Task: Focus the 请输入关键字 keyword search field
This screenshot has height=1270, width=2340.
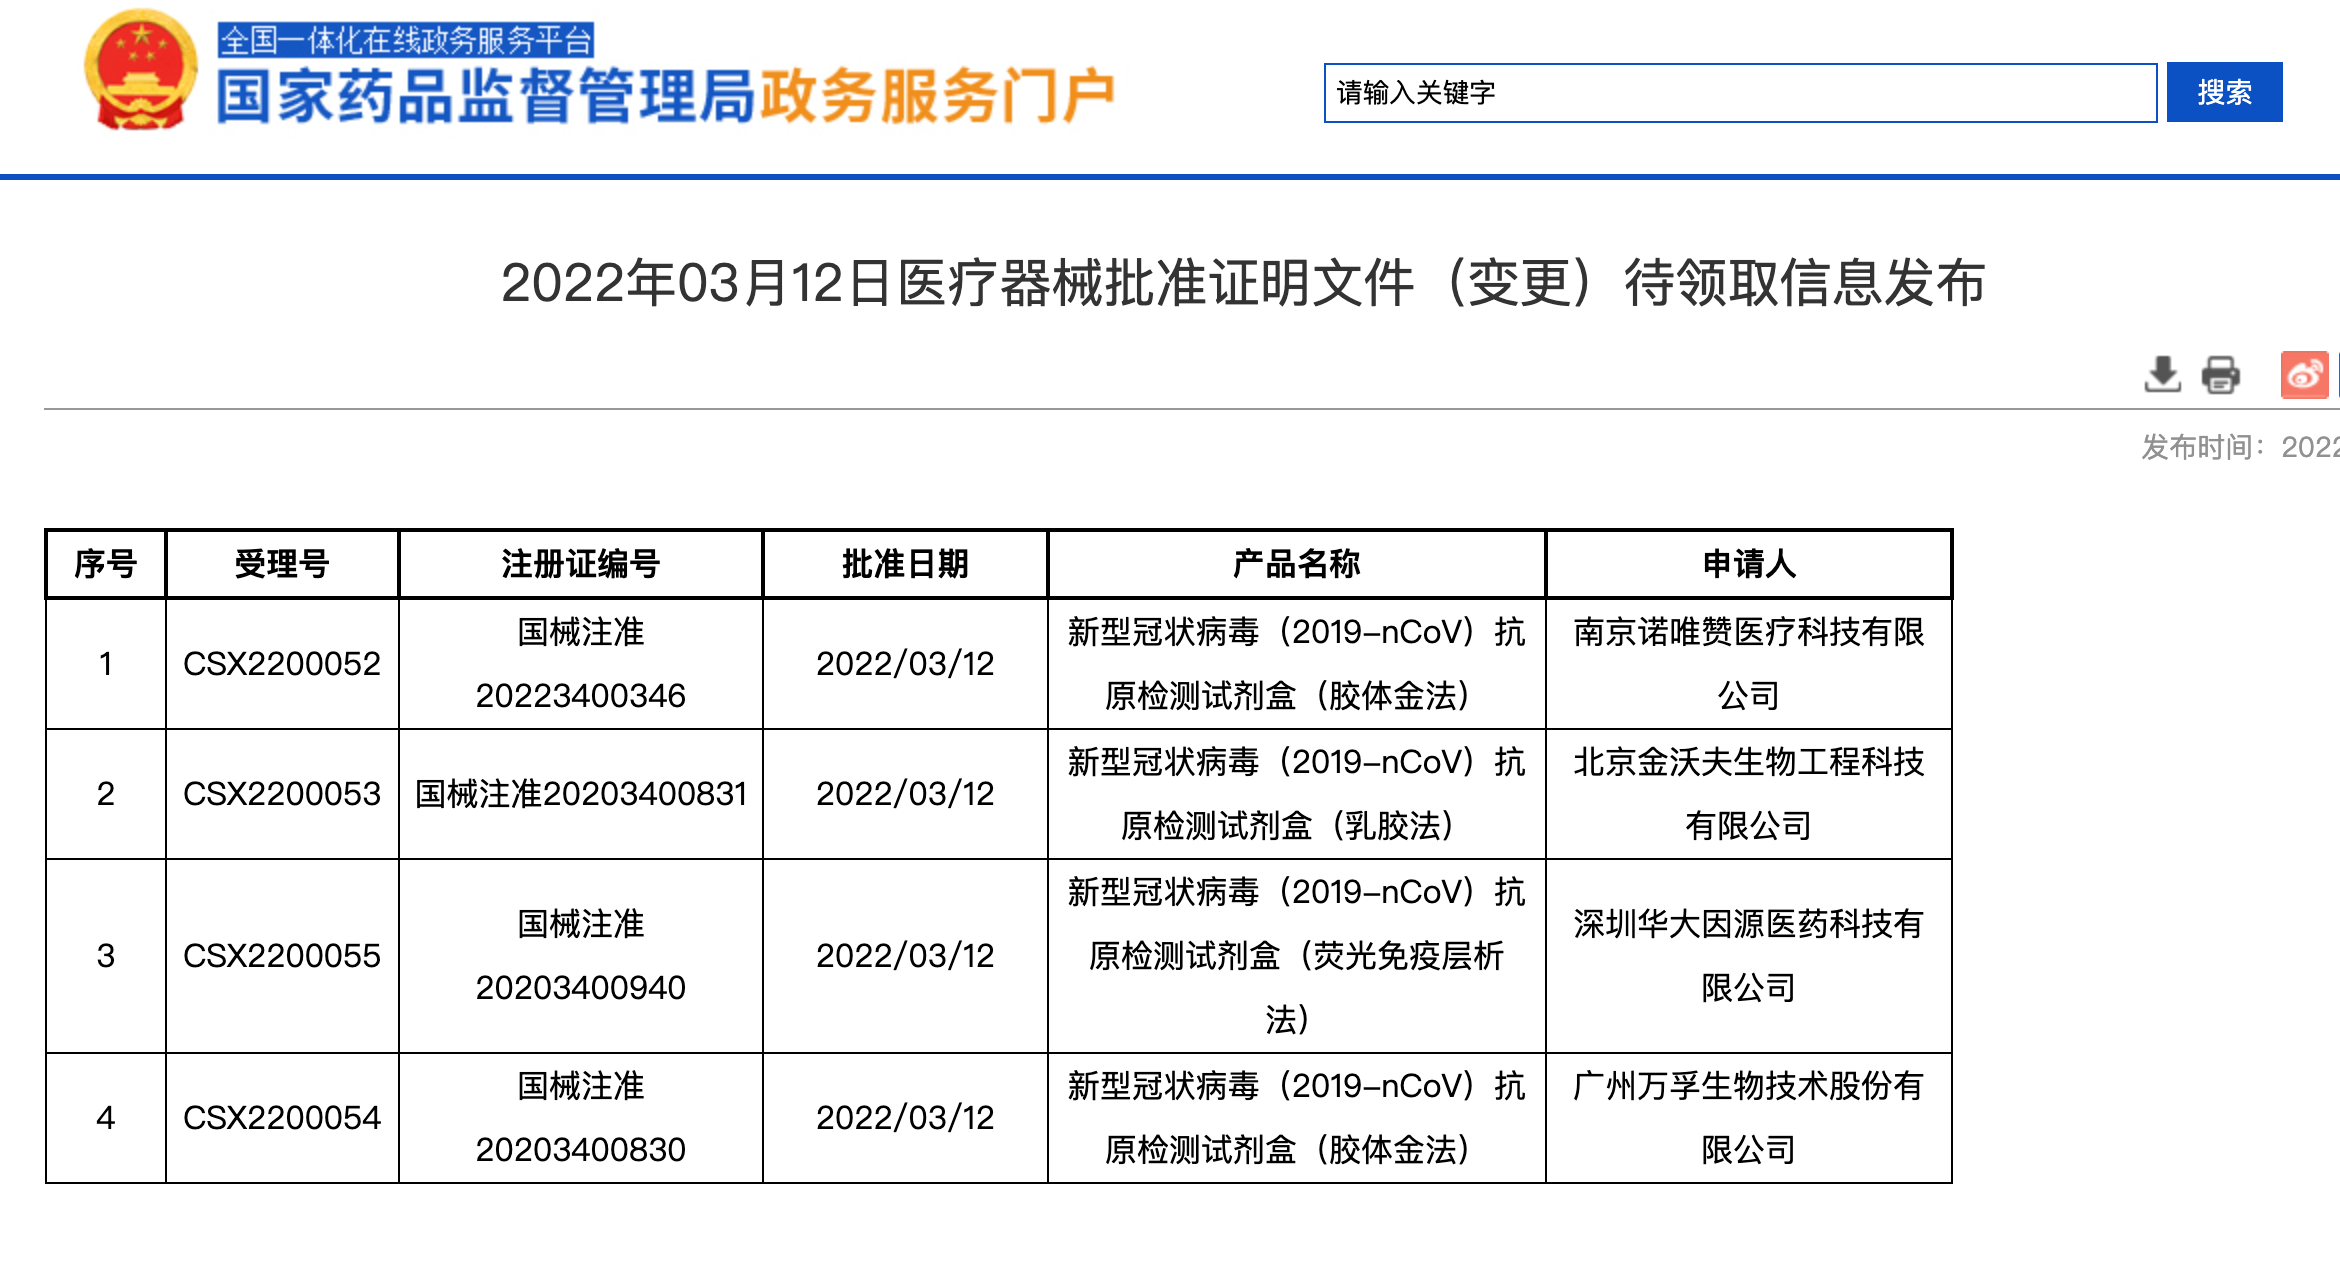Action: (1739, 93)
